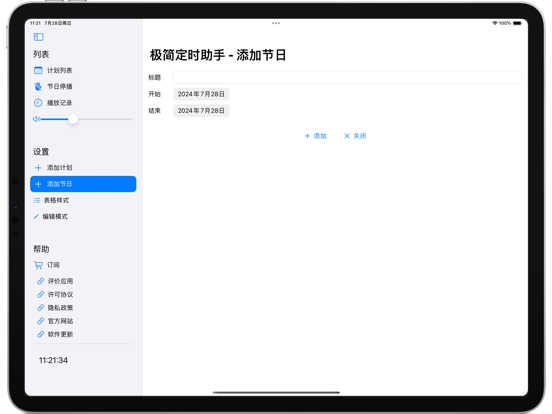This screenshot has width=552, height=414.
Task: Click the 11:21:34 clock text
Action: coord(53,360)
